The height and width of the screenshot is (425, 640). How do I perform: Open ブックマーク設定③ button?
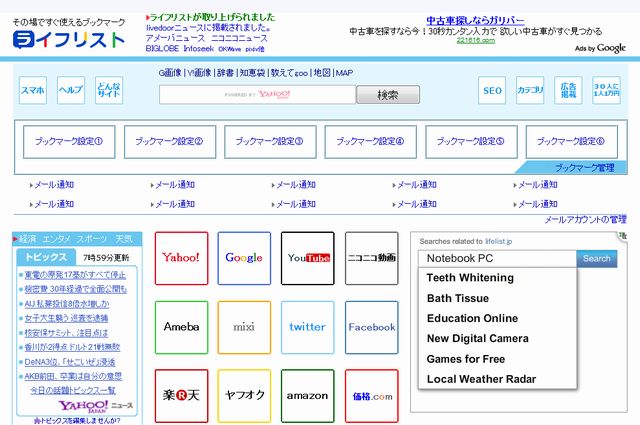[x=270, y=142]
